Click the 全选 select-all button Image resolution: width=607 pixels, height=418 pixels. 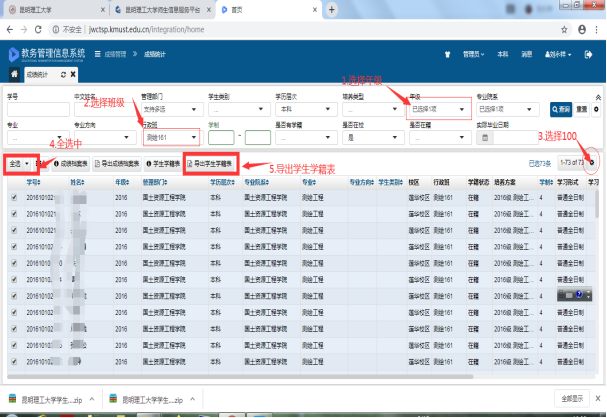click(x=15, y=164)
